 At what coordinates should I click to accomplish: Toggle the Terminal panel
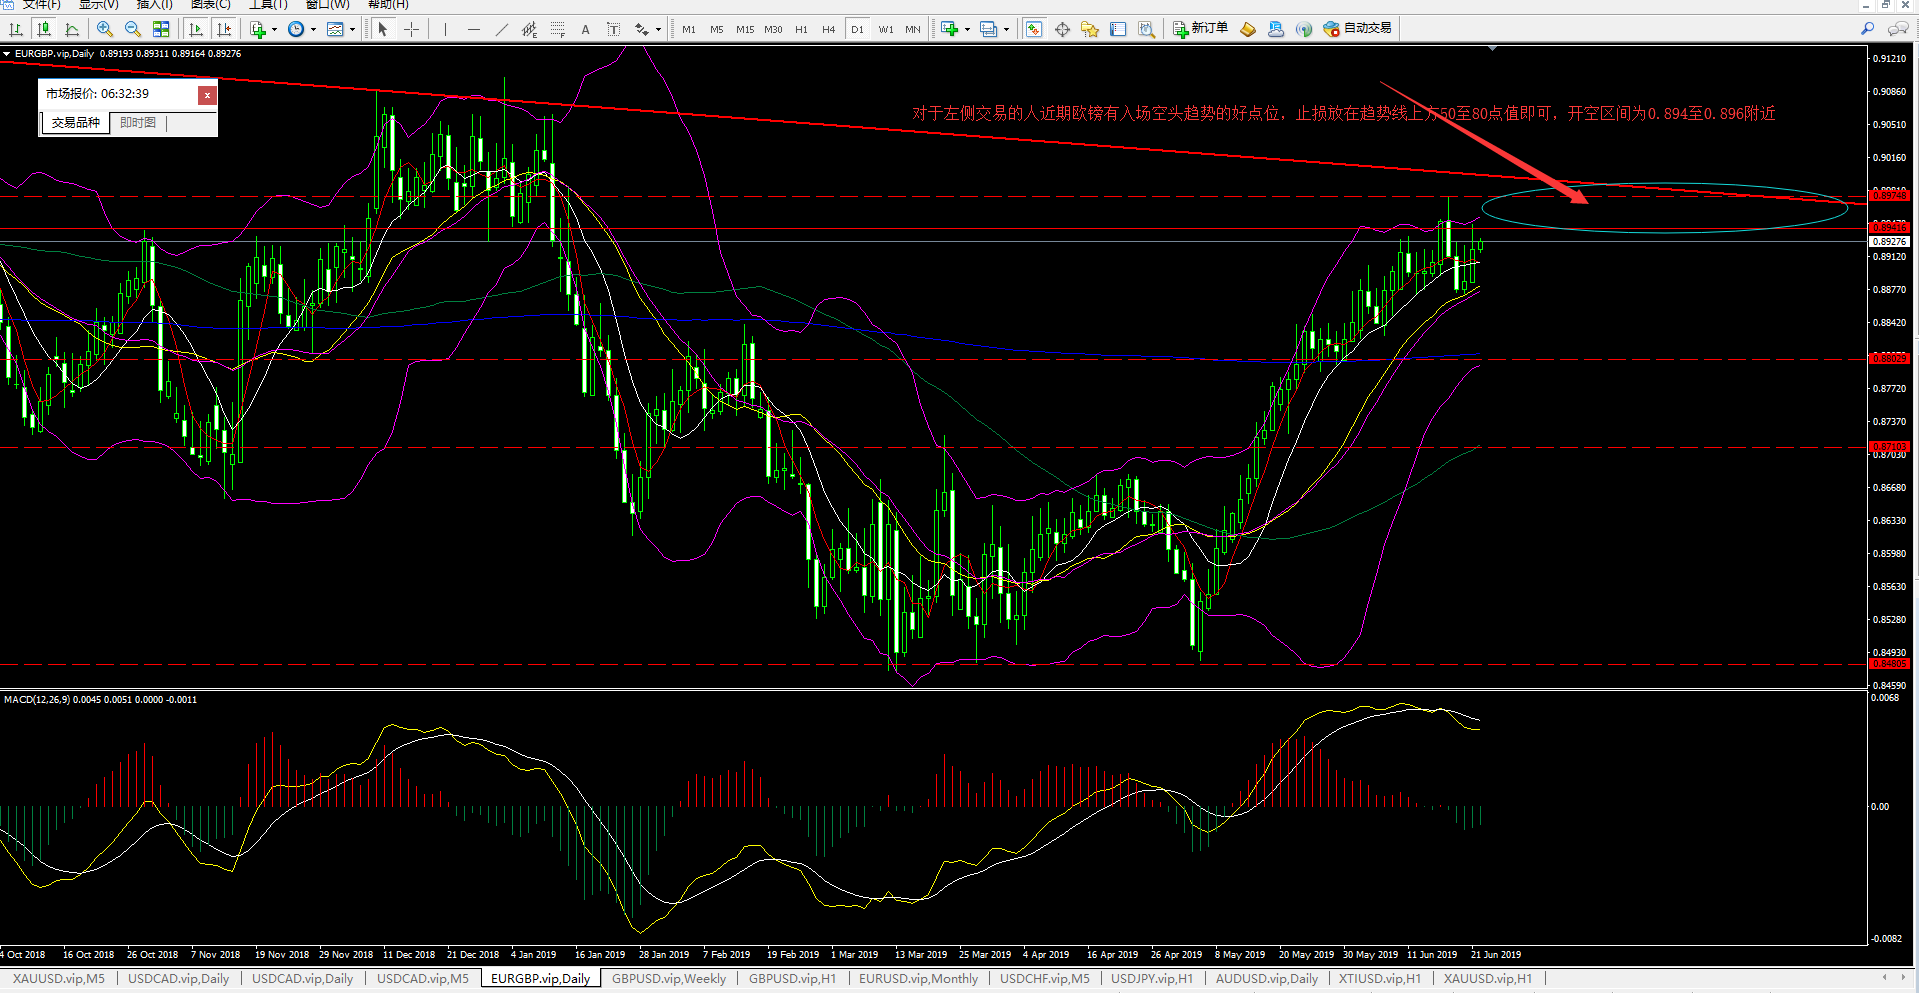click(x=1118, y=29)
